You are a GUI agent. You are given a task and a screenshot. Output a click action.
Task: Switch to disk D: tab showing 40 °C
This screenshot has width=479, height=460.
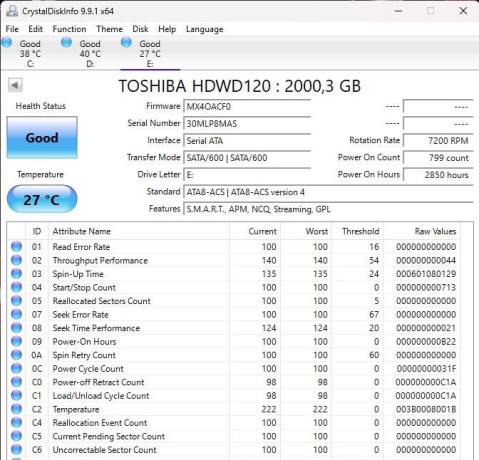pos(90,53)
